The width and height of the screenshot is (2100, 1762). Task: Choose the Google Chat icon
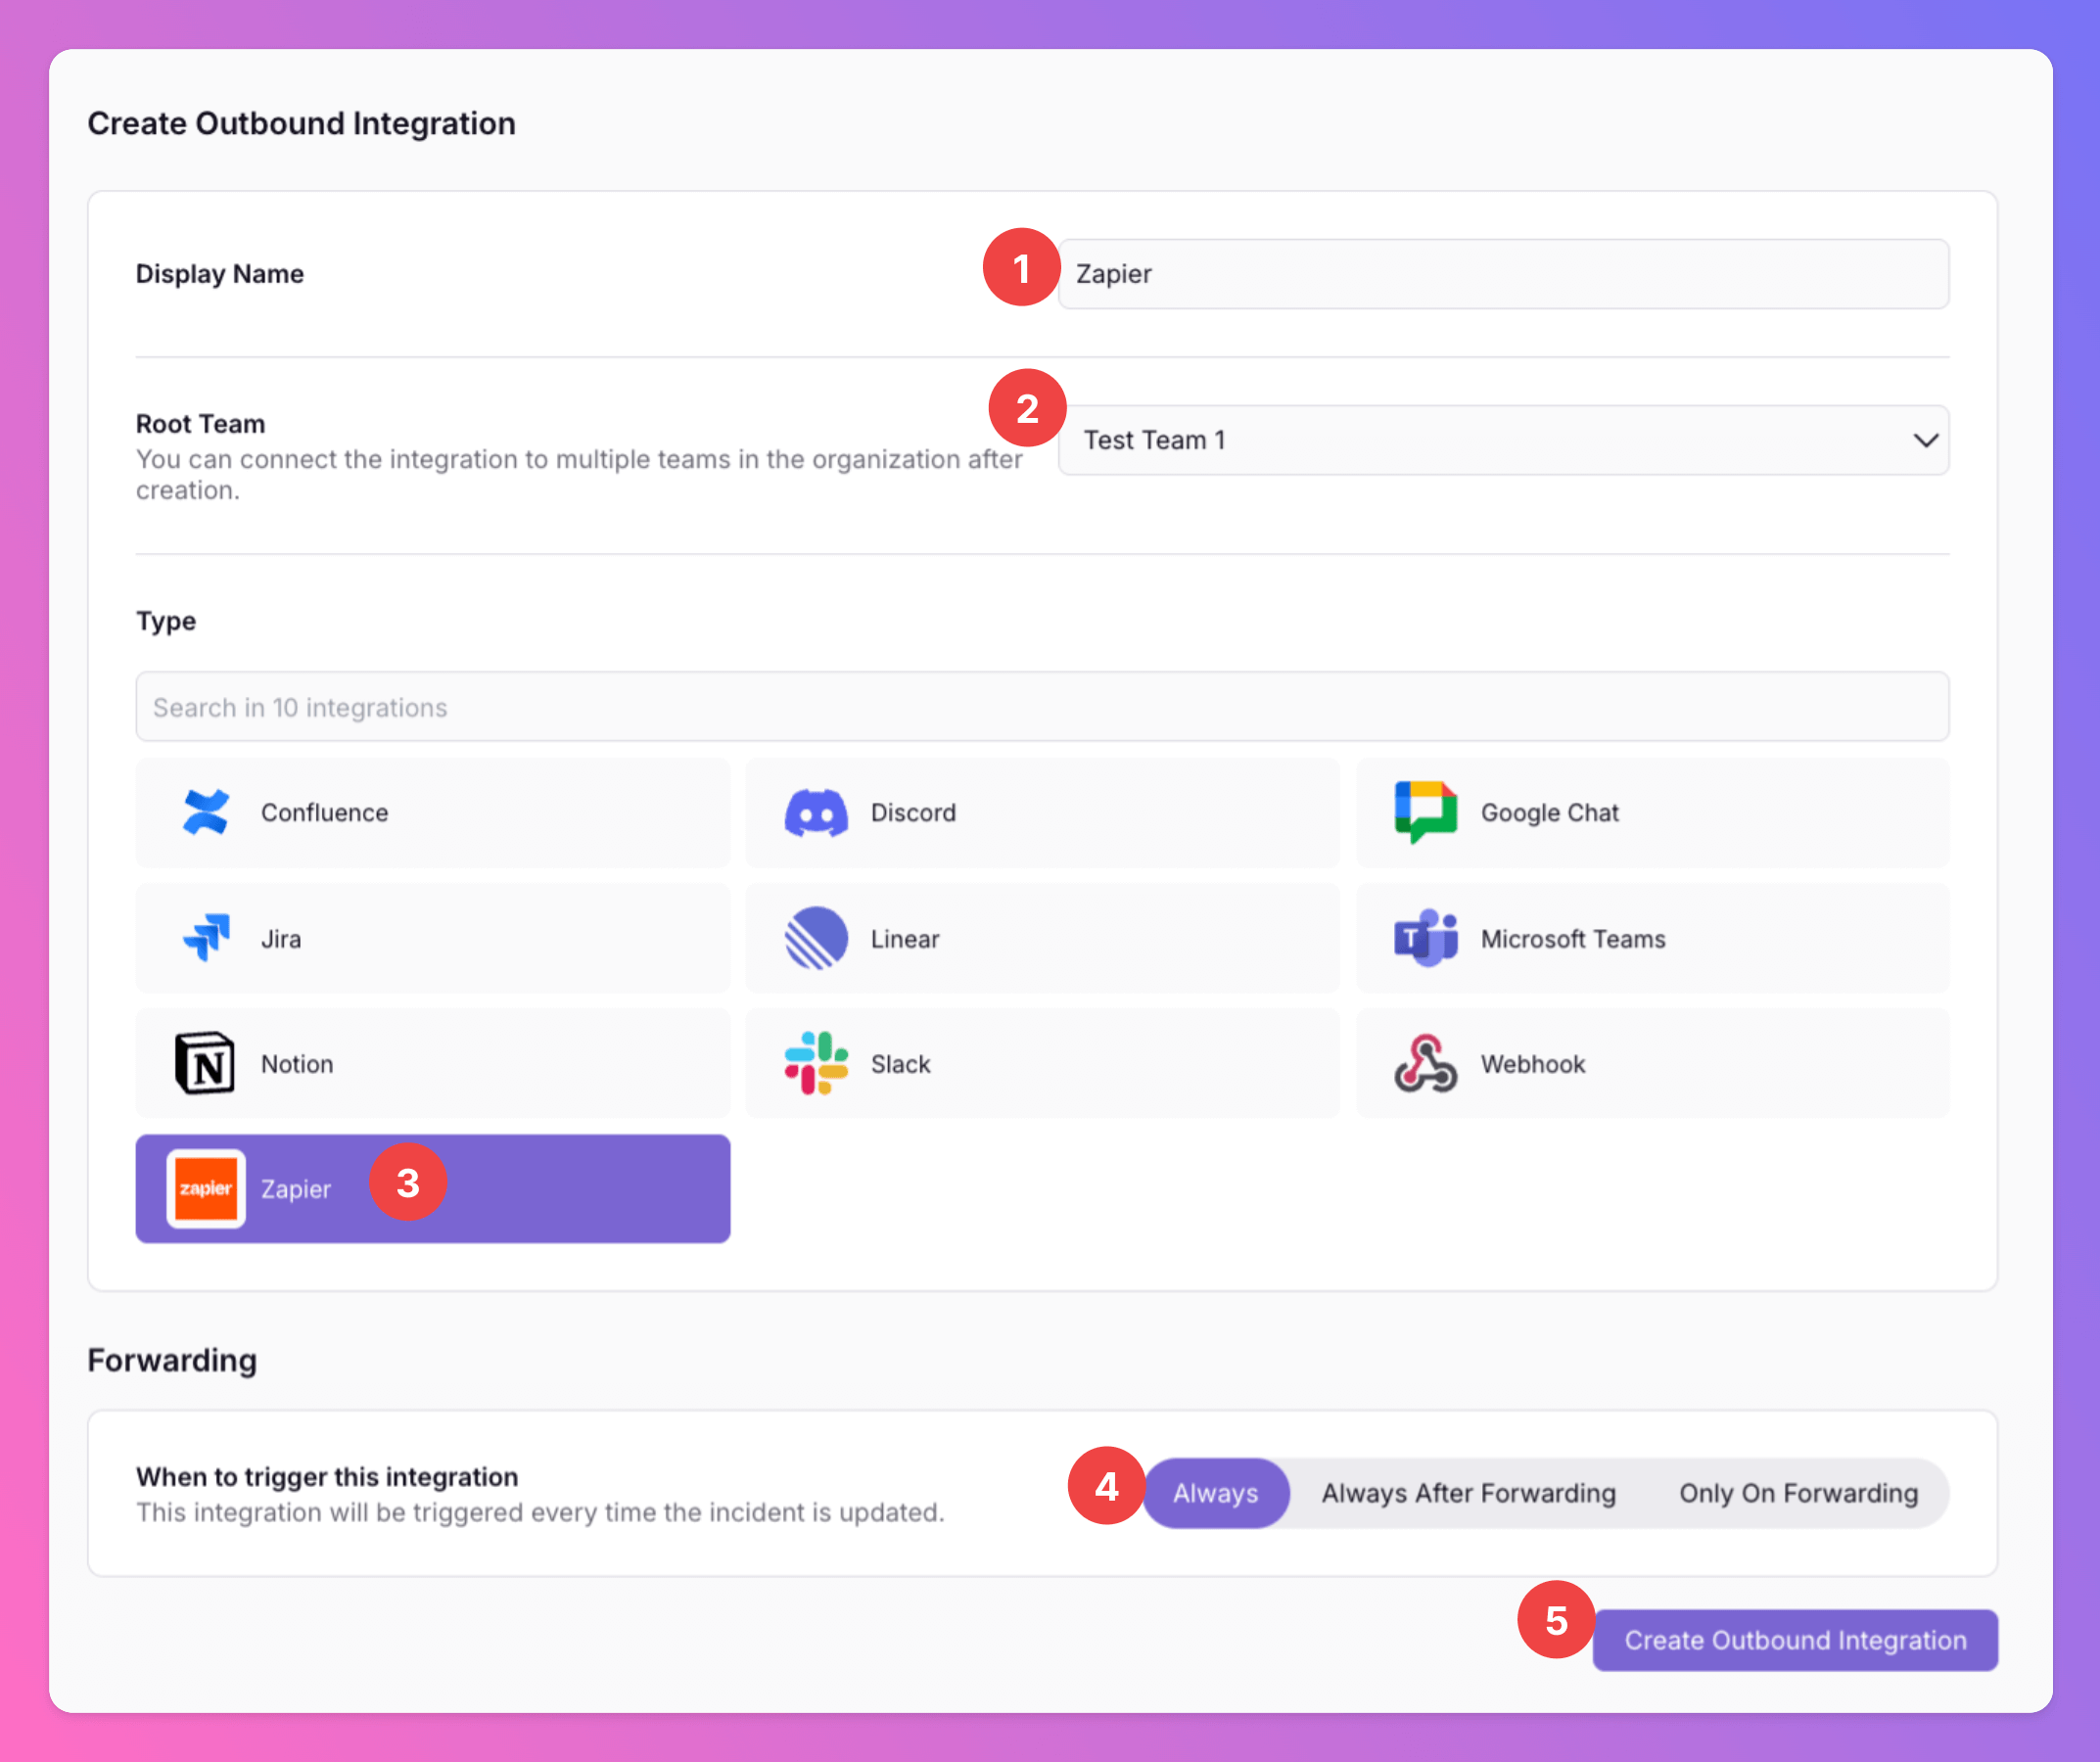1425,812
